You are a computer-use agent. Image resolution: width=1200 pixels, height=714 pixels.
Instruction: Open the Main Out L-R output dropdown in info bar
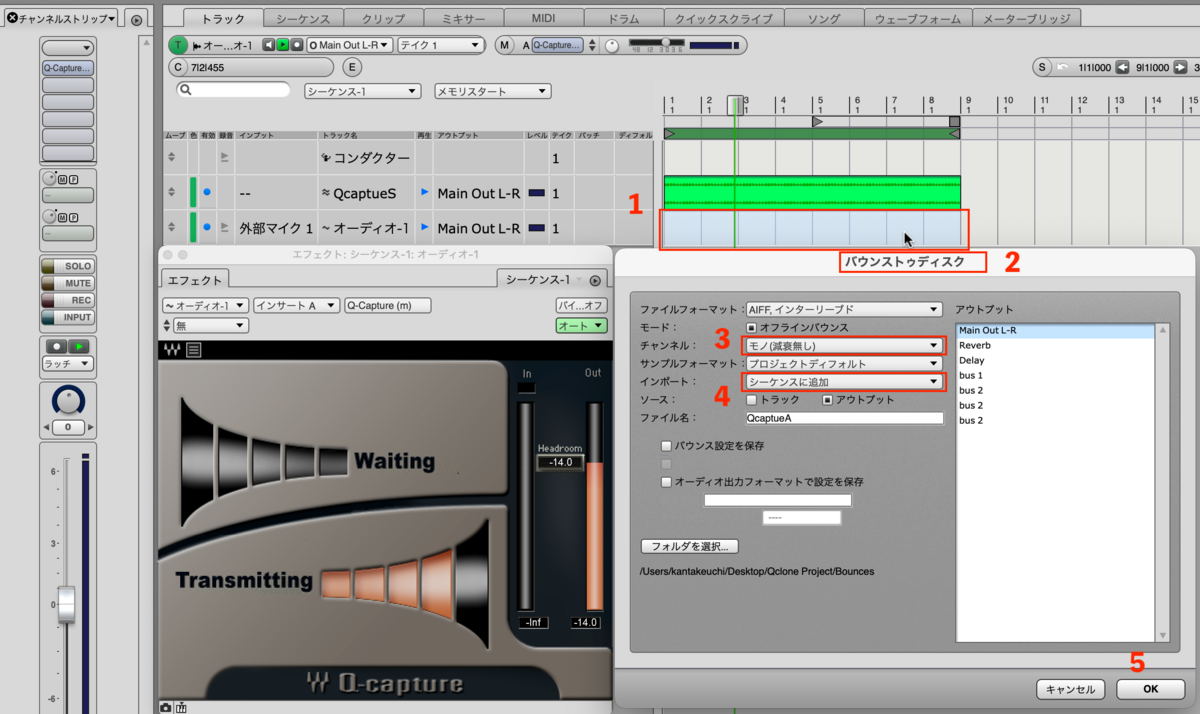pyautogui.click(x=350, y=45)
